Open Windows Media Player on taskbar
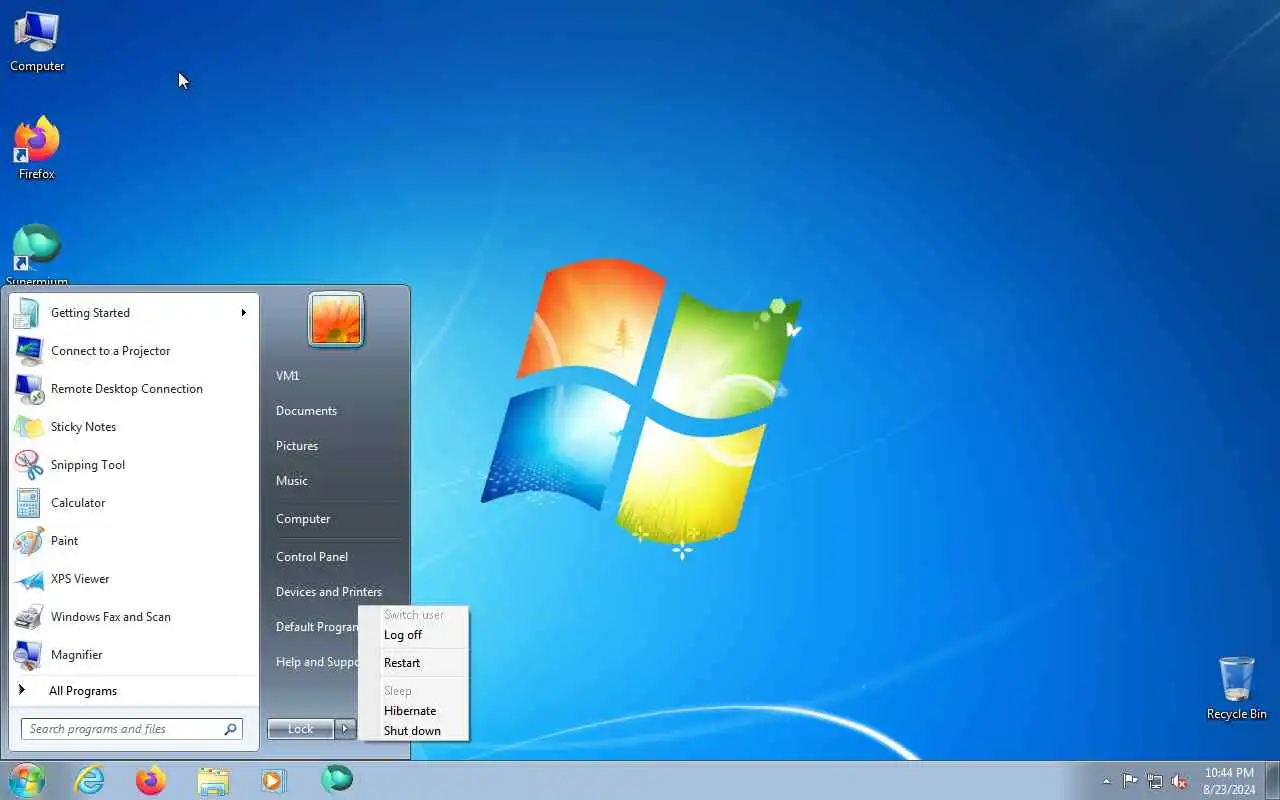This screenshot has height=800, width=1280. click(274, 780)
